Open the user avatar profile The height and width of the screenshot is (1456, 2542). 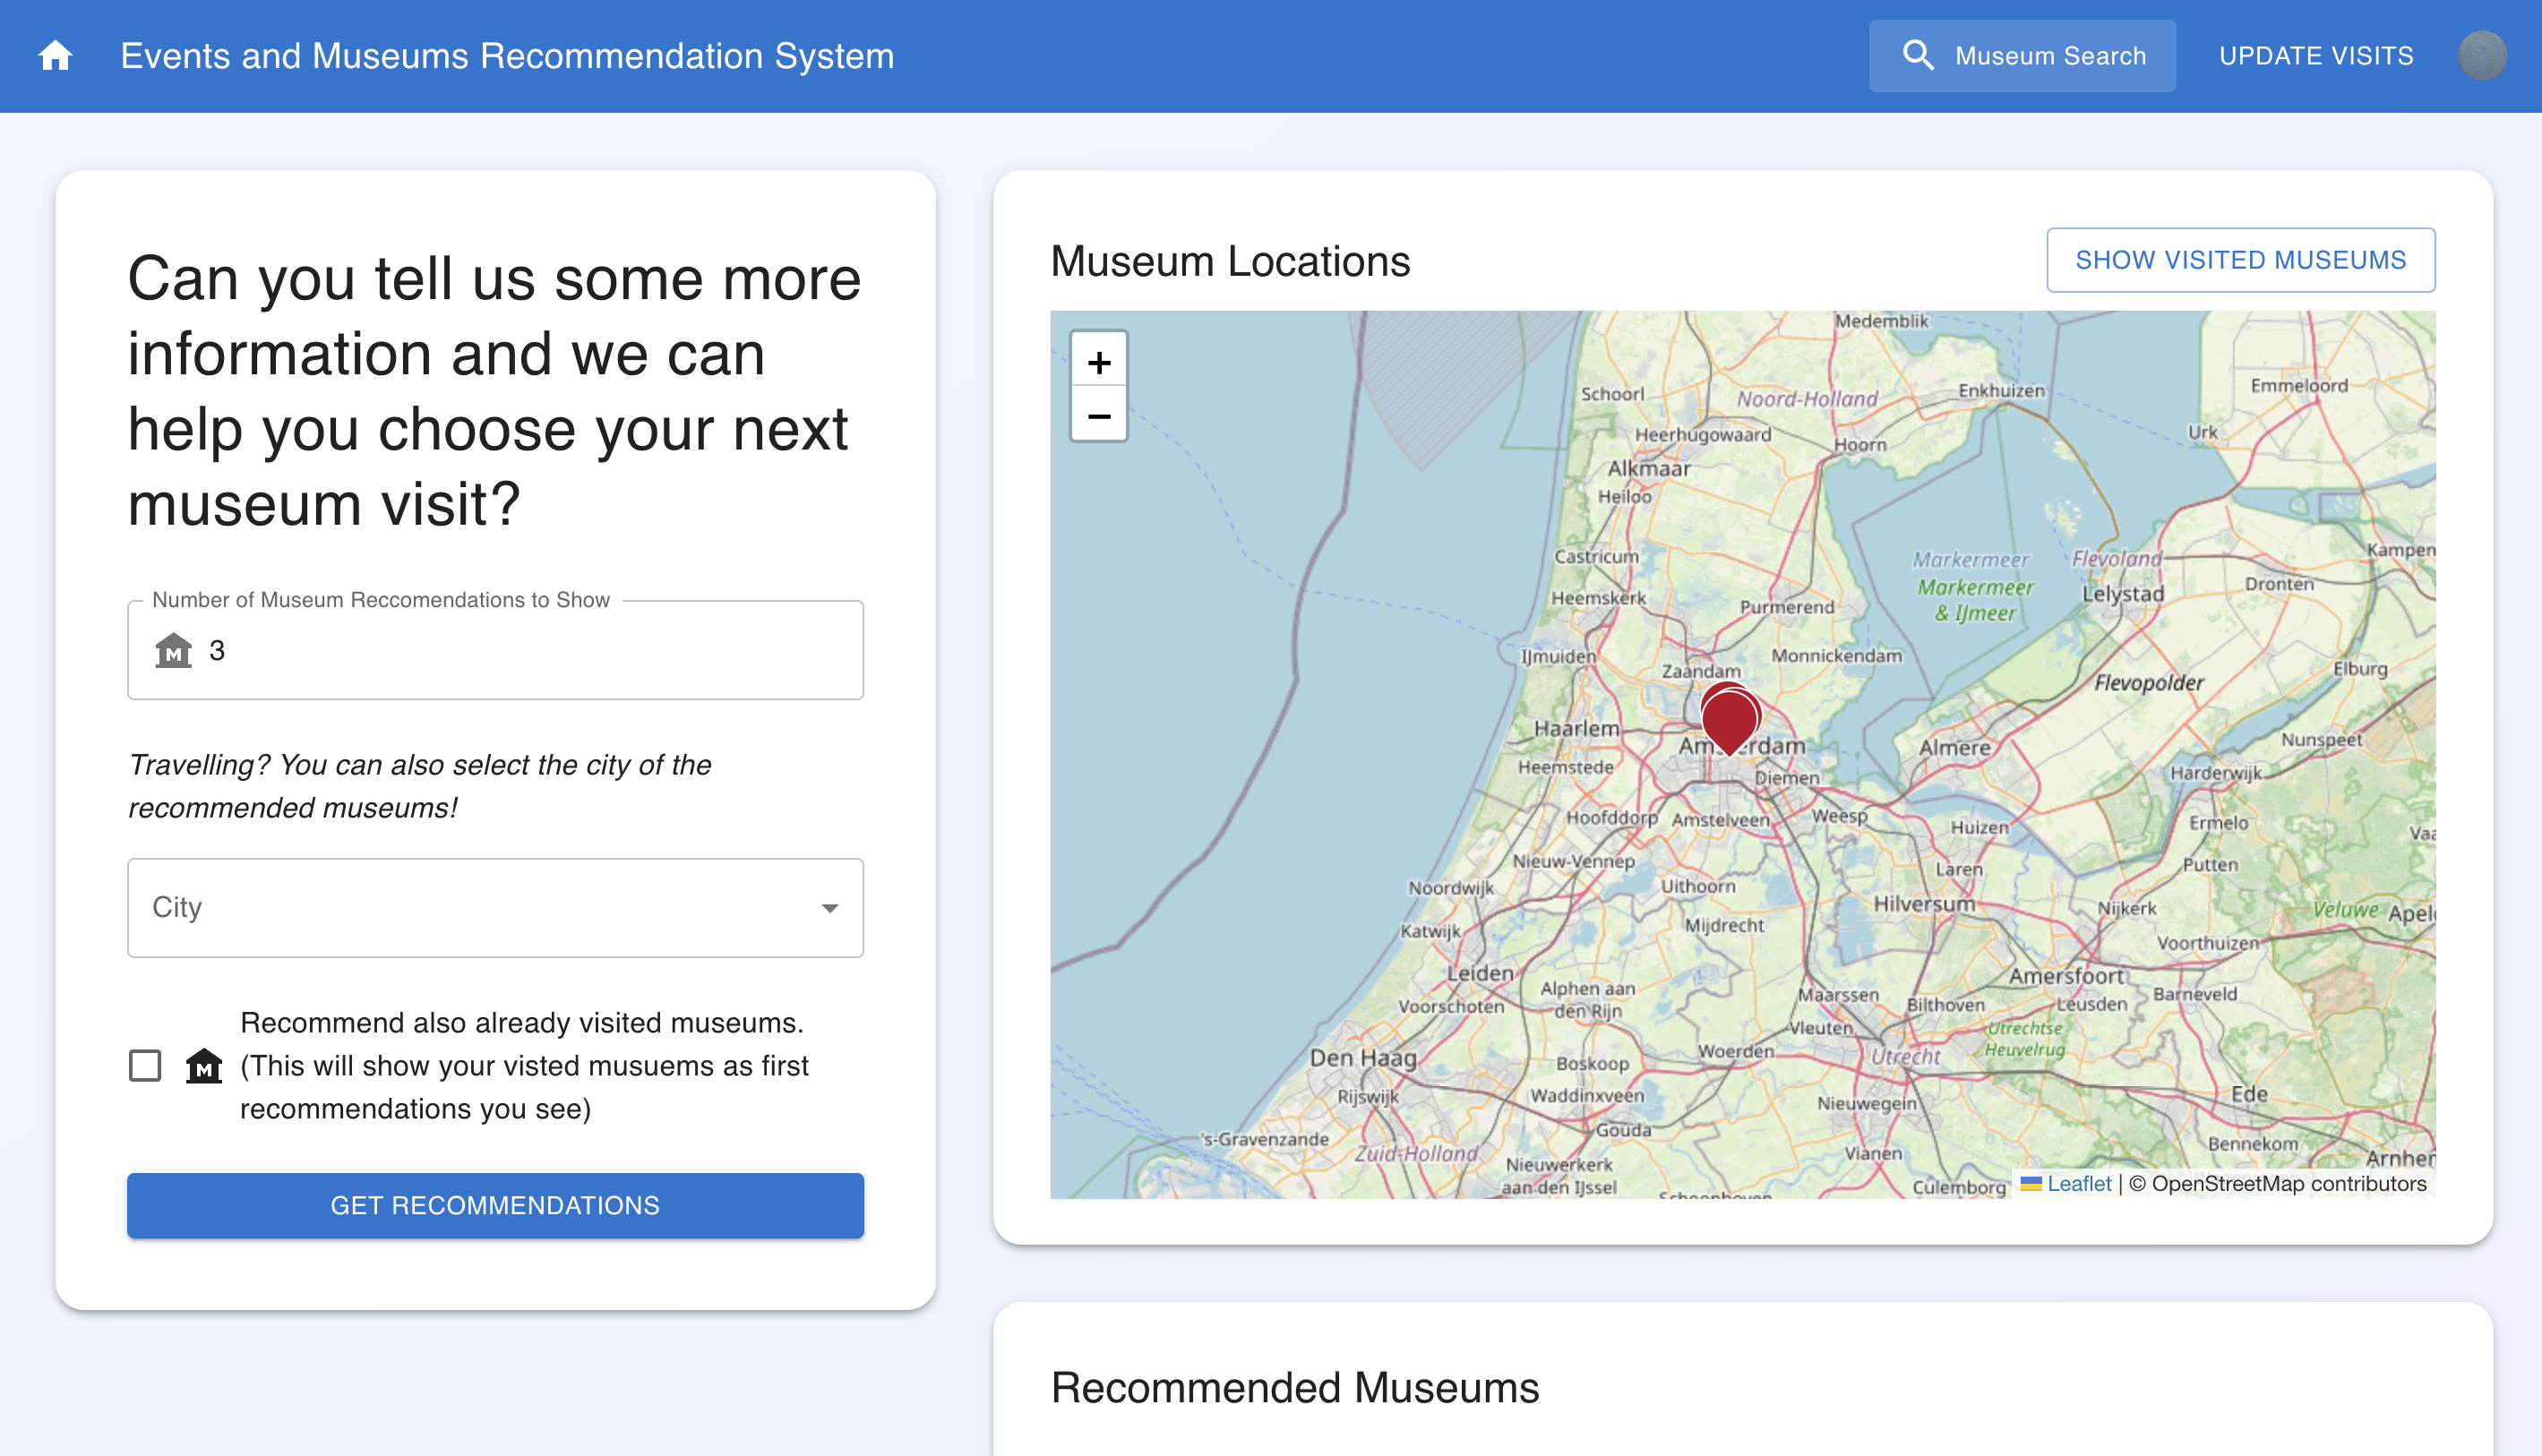coord(2481,56)
